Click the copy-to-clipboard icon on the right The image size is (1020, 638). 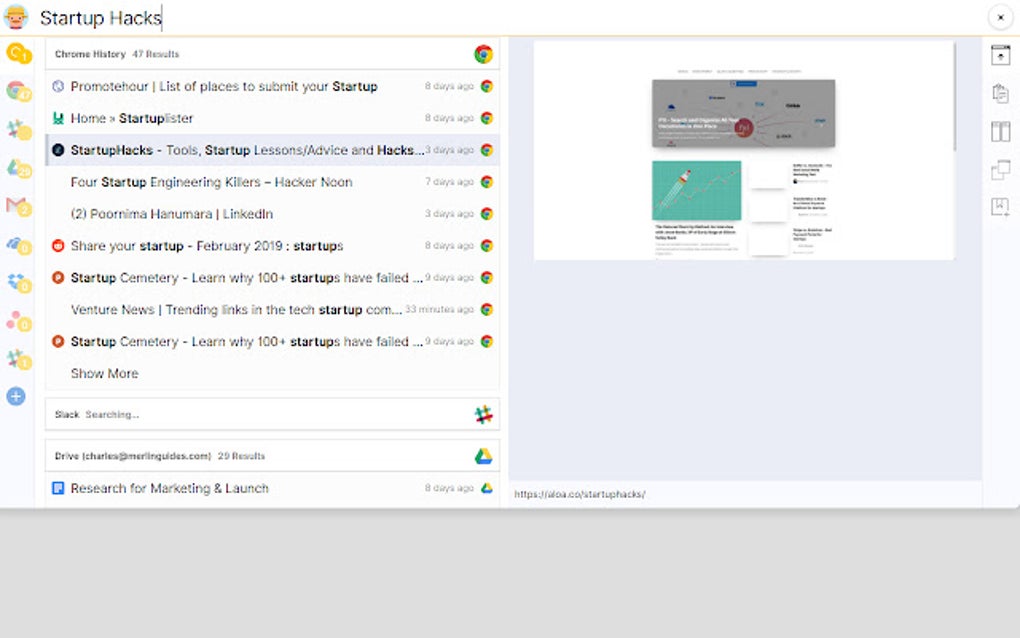(x=1000, y=94)
